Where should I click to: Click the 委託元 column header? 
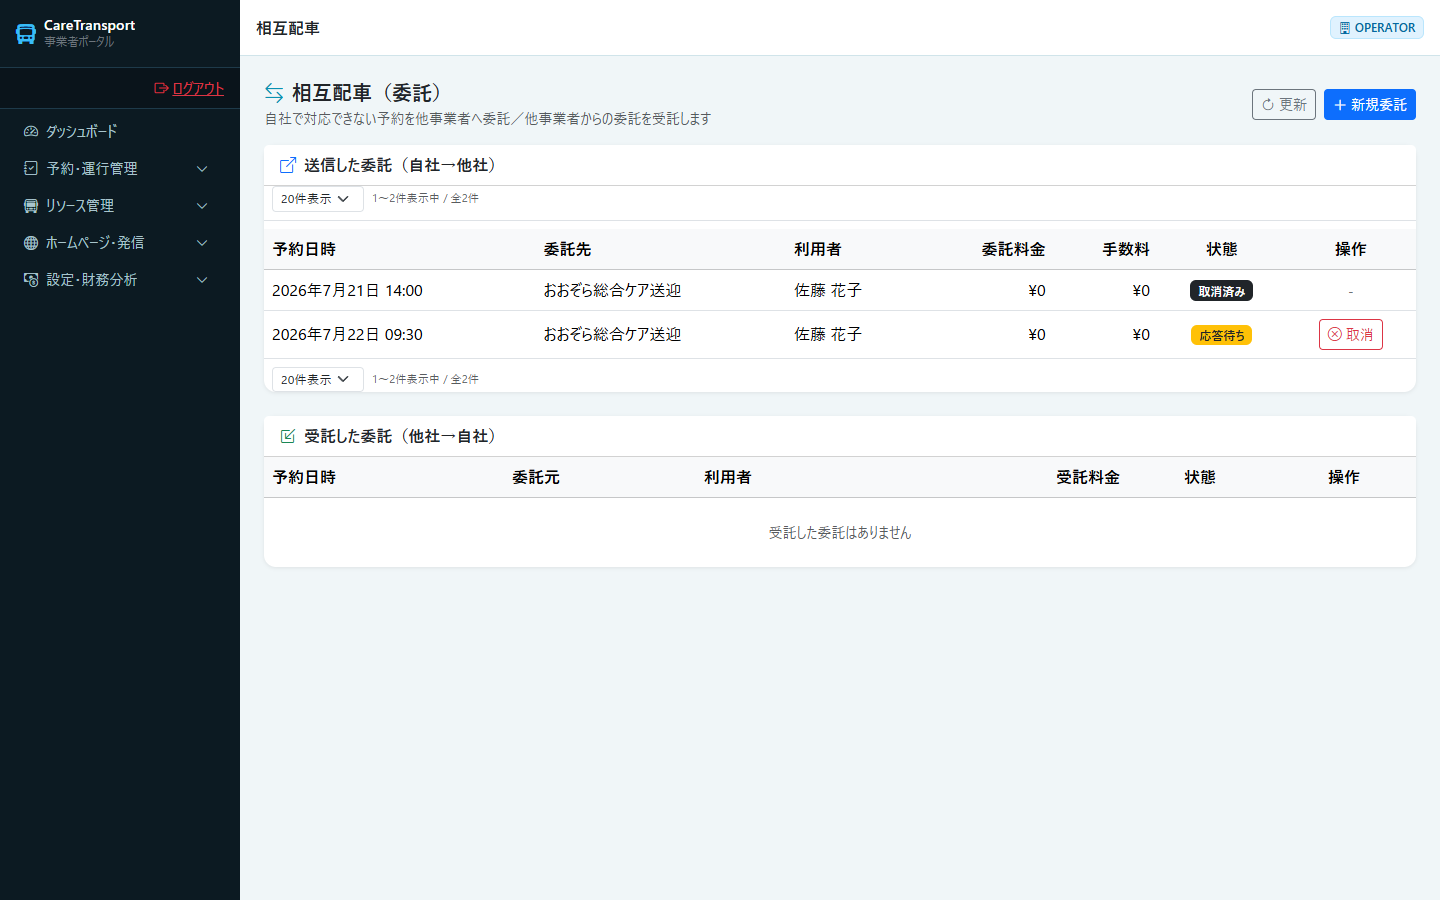coord(536,477)
